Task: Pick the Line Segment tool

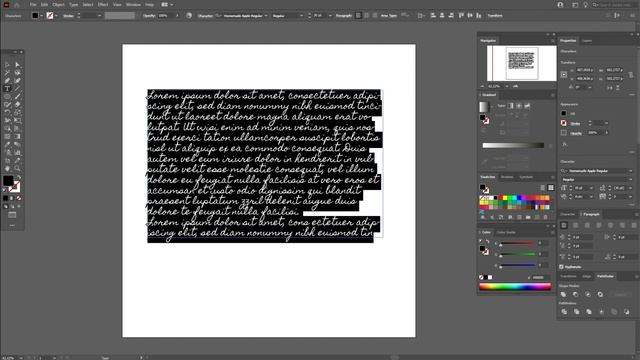Action: [x=17, y=89]
